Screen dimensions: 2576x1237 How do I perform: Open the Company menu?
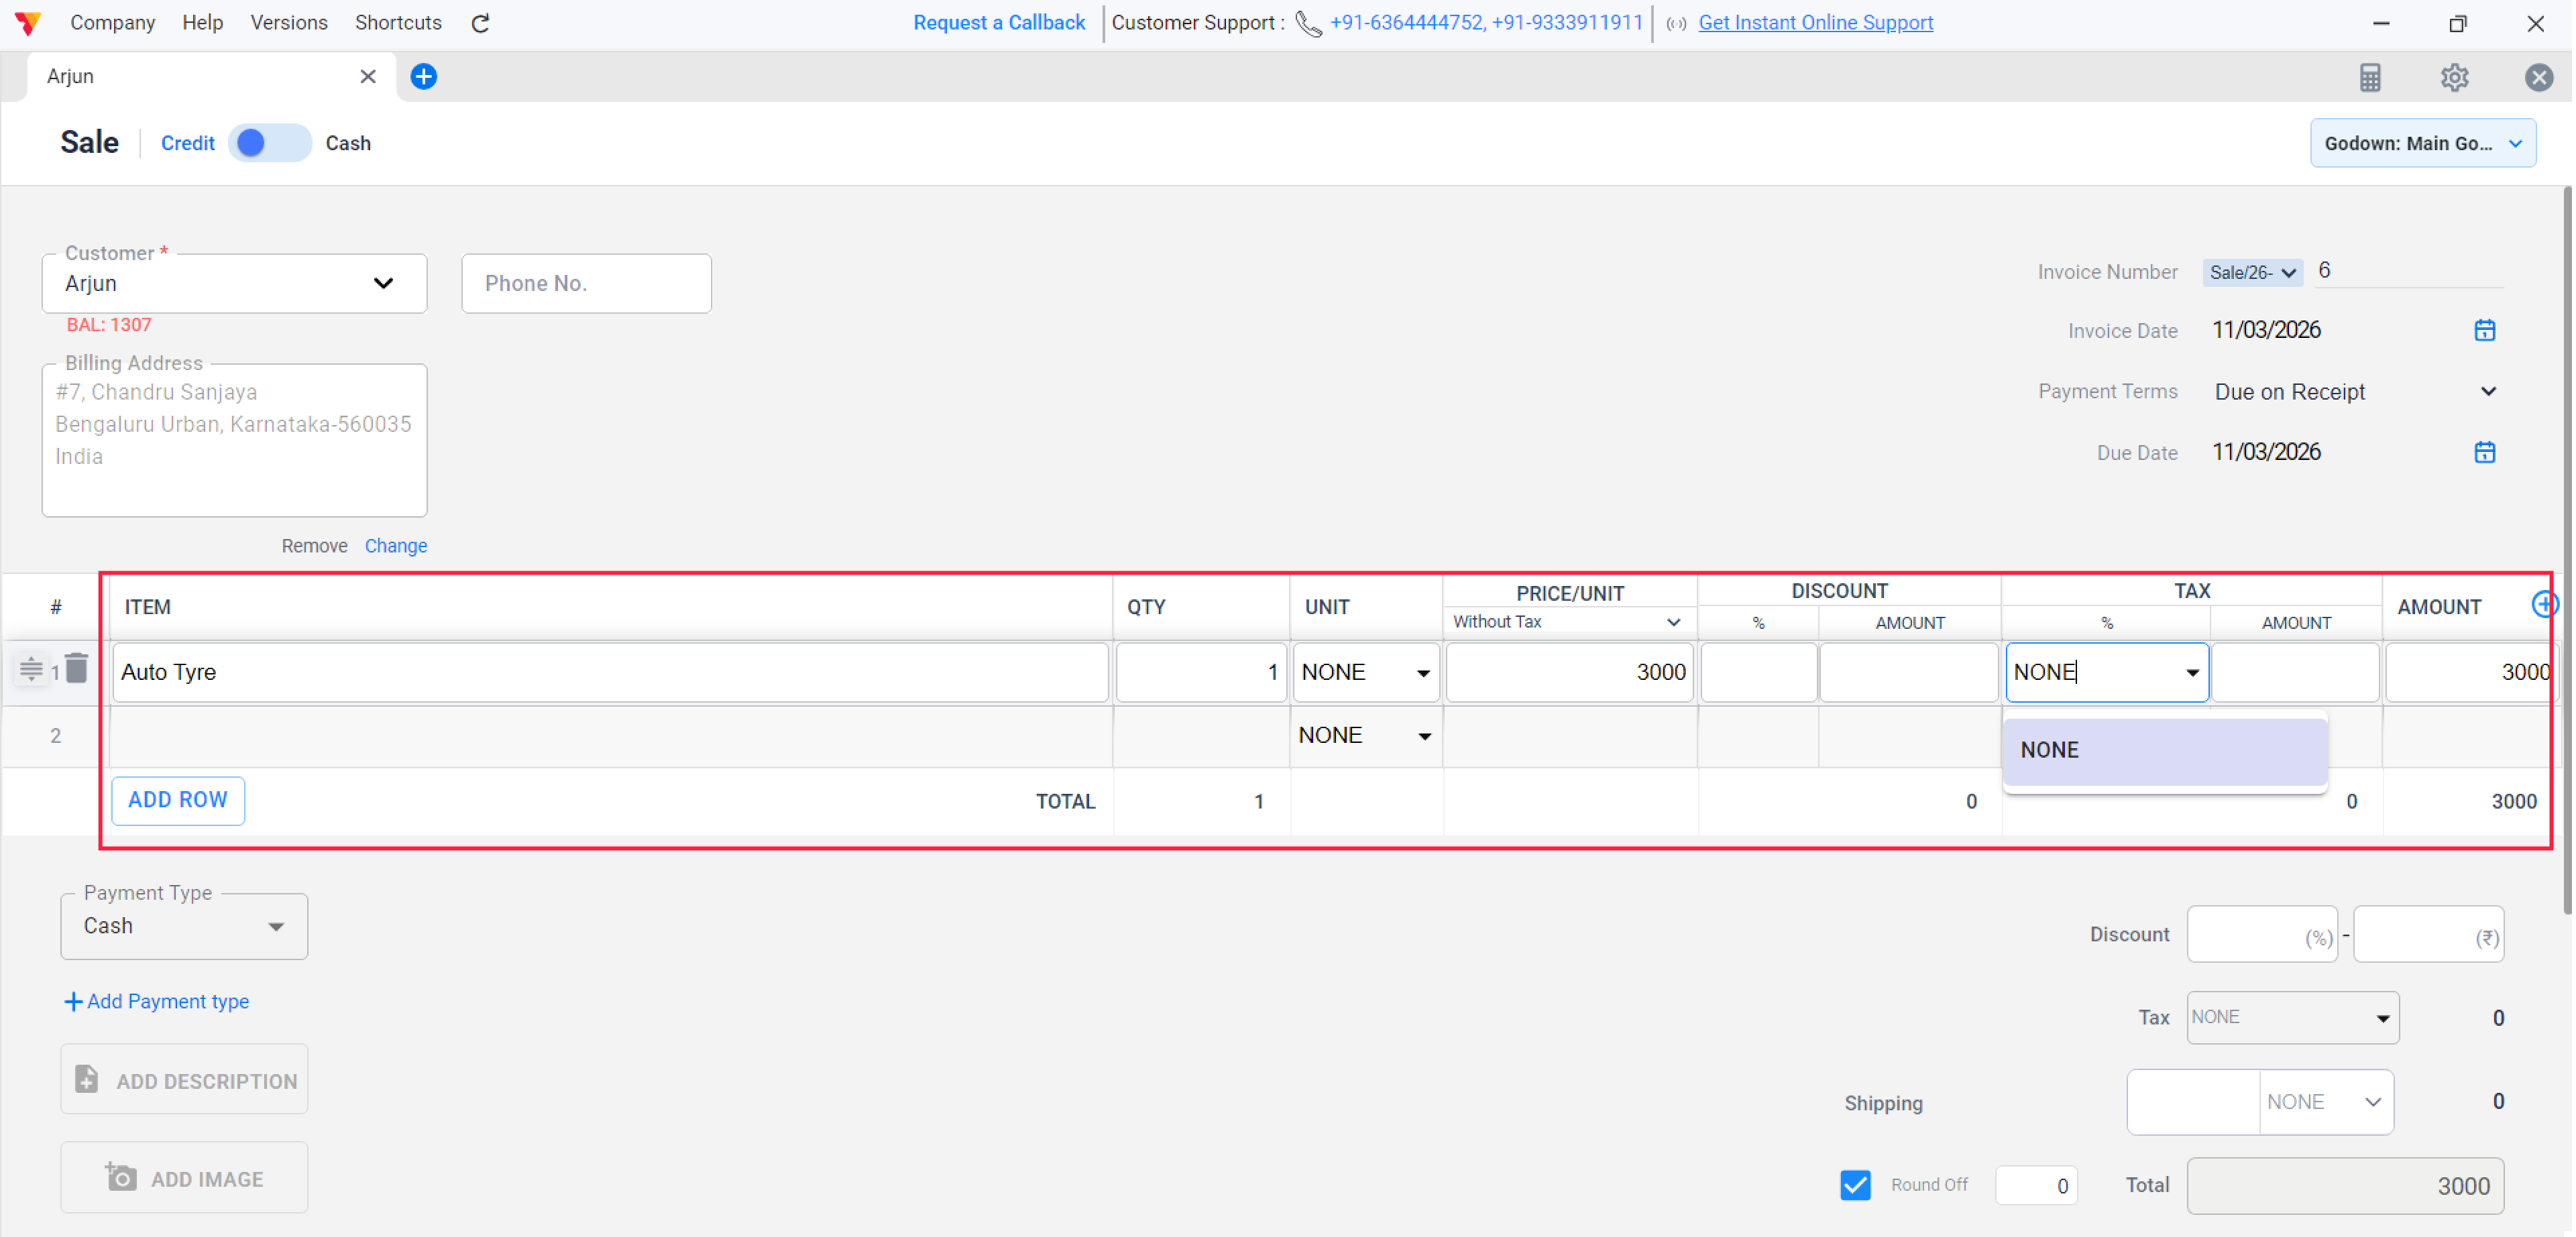pos(112,22)
